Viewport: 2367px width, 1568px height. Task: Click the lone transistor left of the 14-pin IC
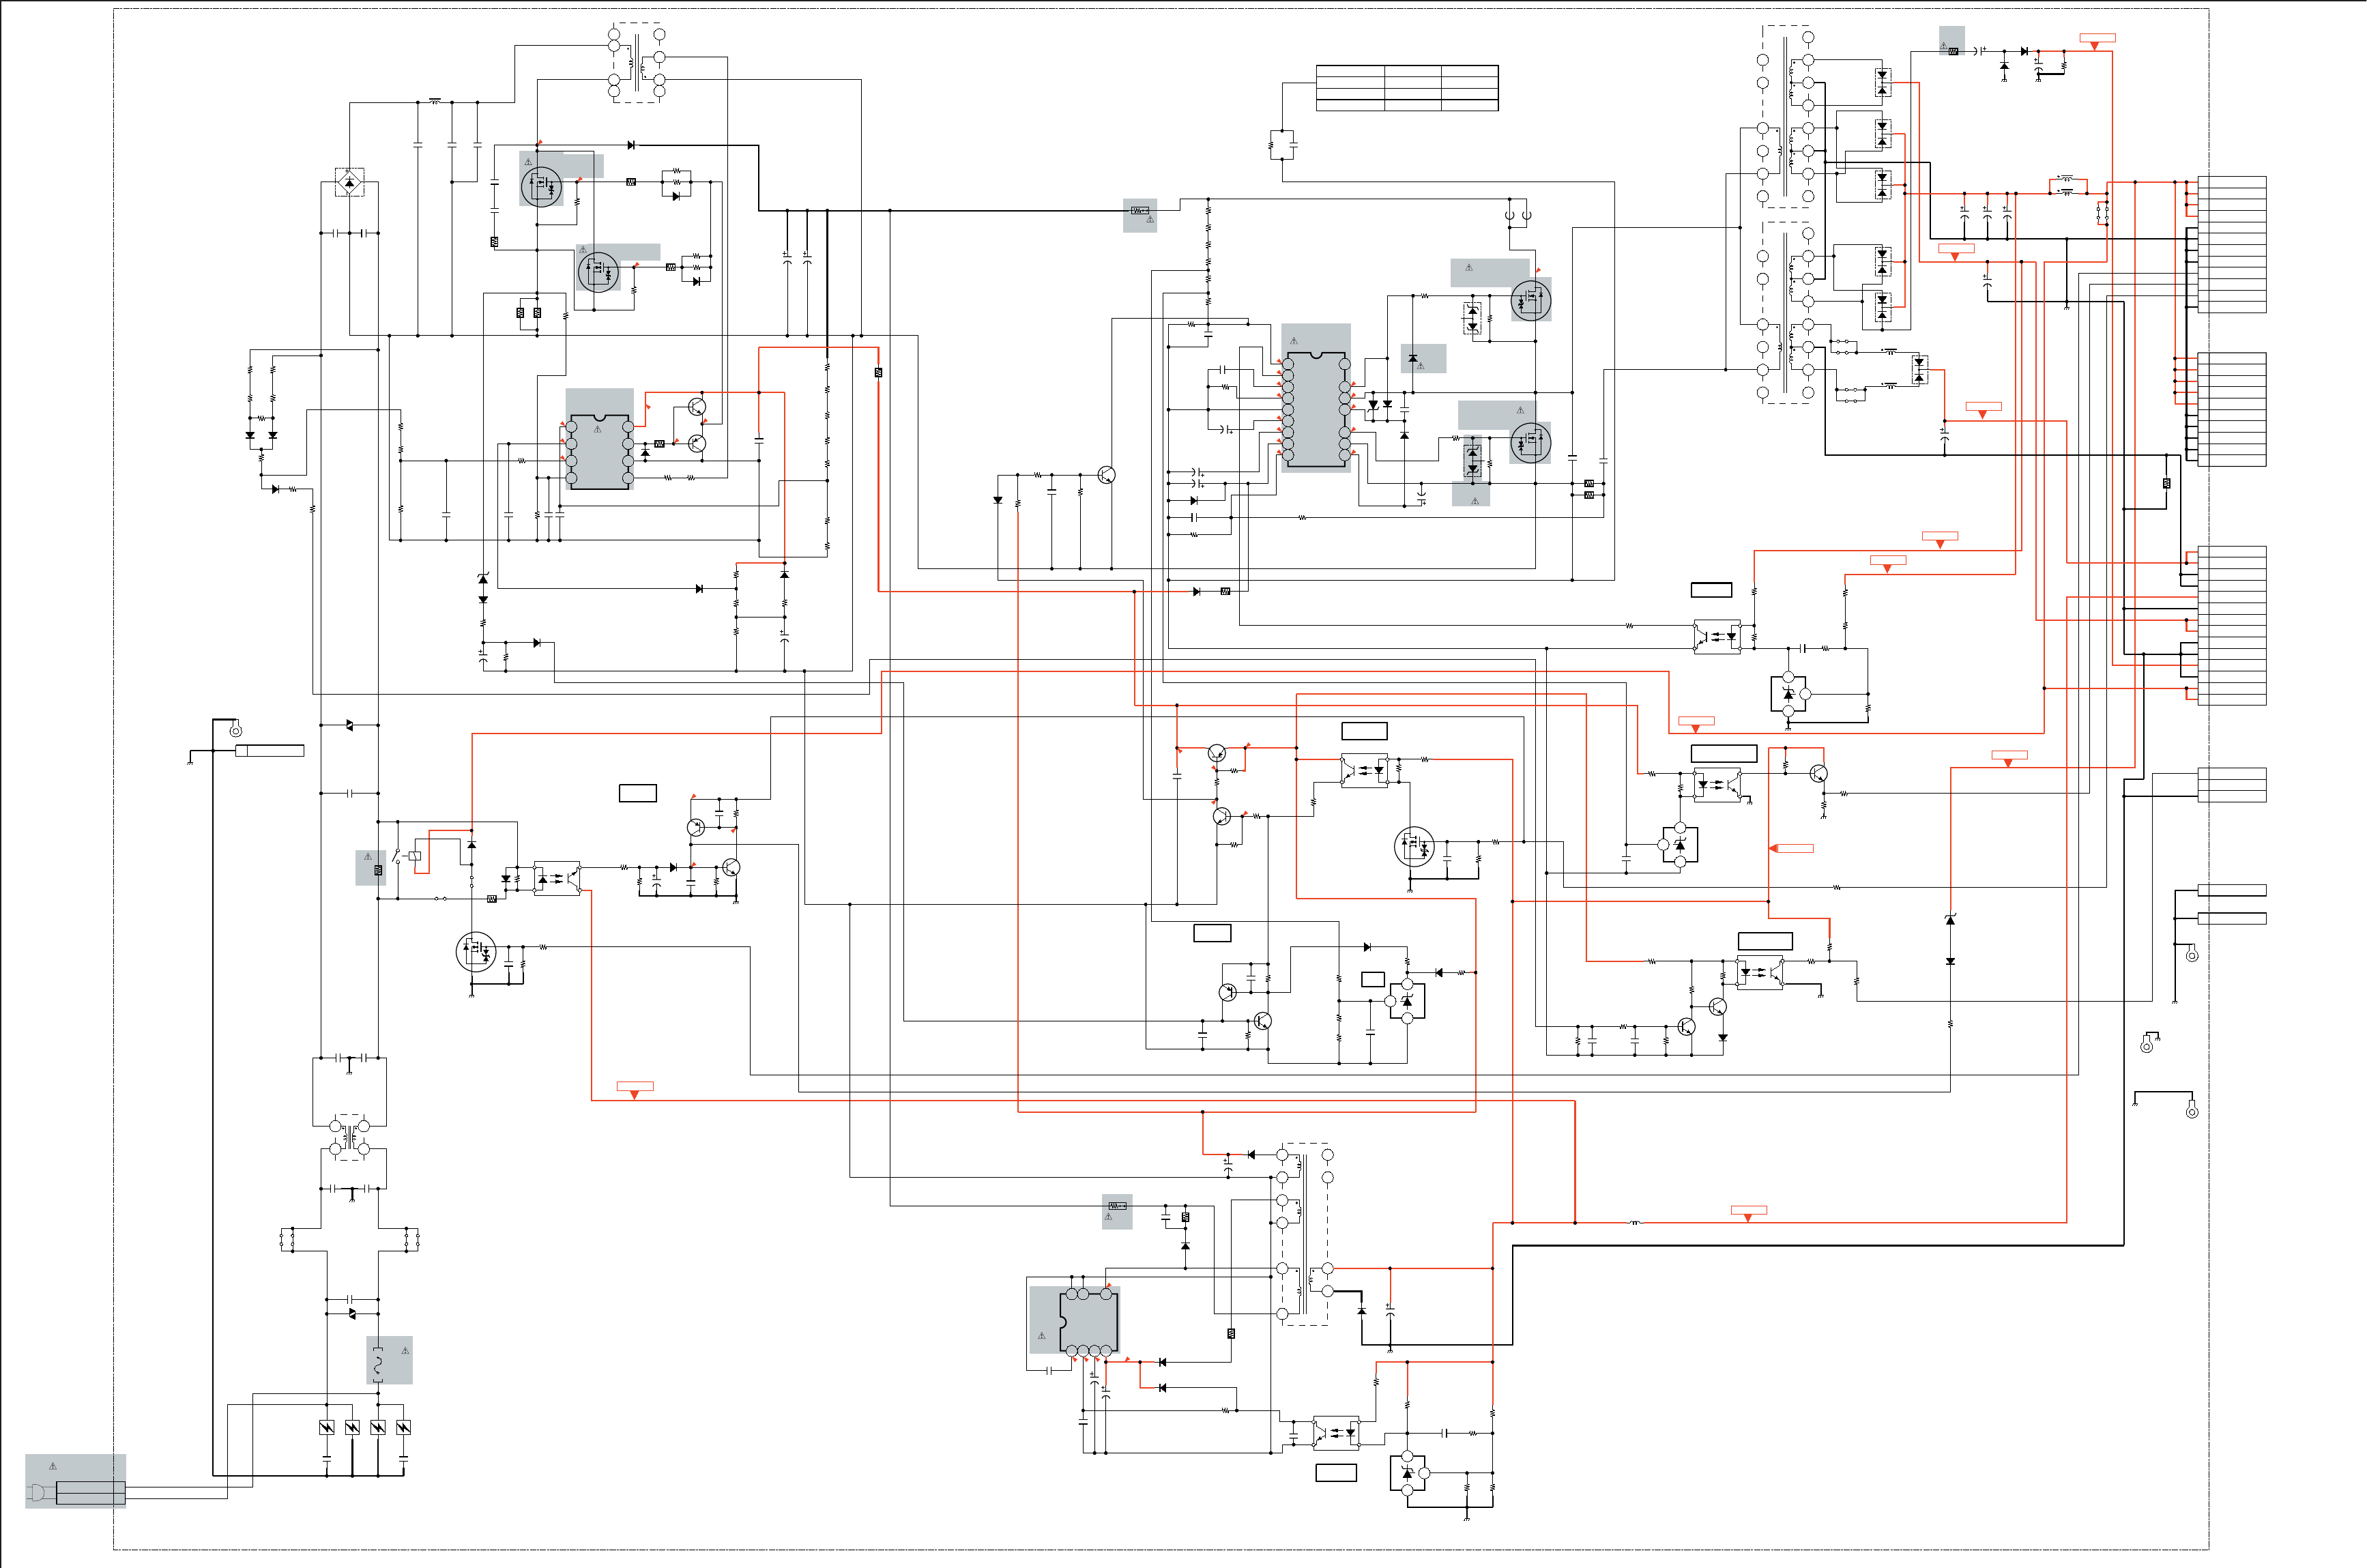pos(1106,475)
